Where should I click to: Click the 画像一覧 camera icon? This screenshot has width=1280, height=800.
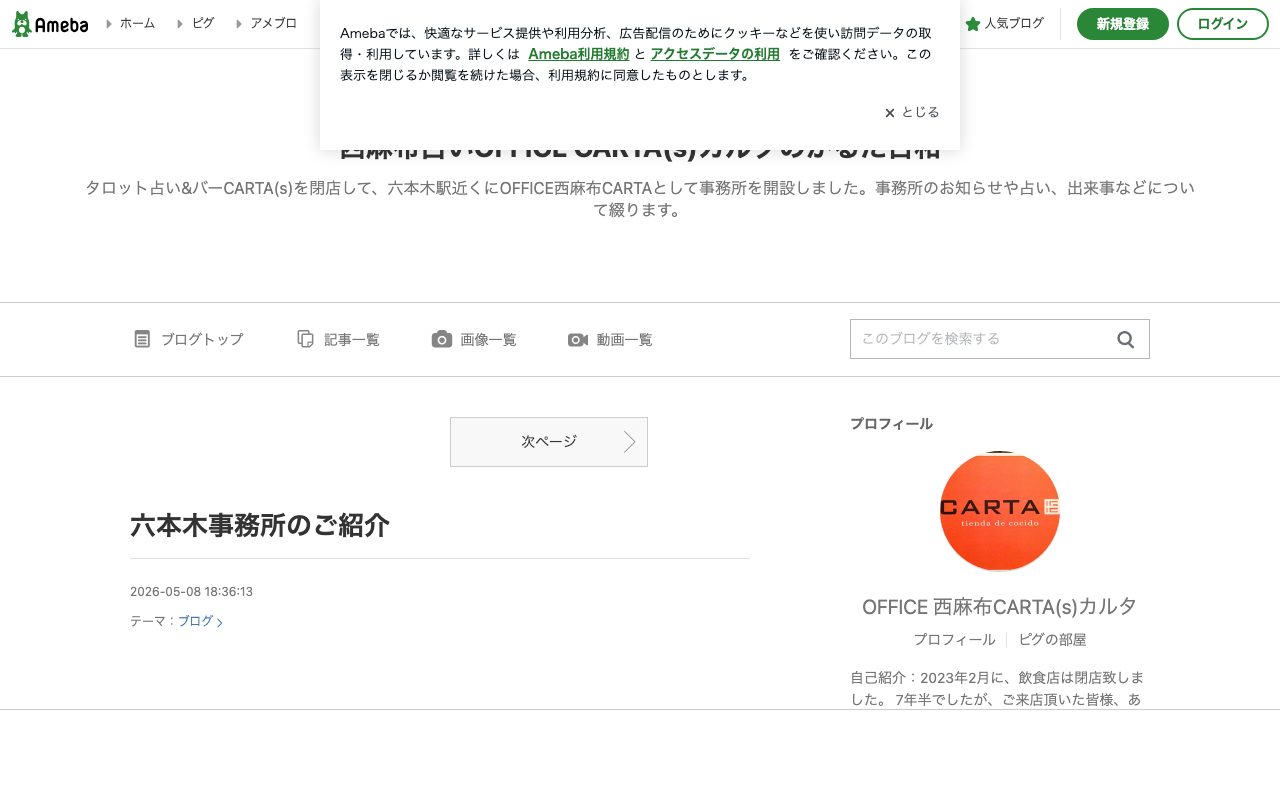pos(442,339)
